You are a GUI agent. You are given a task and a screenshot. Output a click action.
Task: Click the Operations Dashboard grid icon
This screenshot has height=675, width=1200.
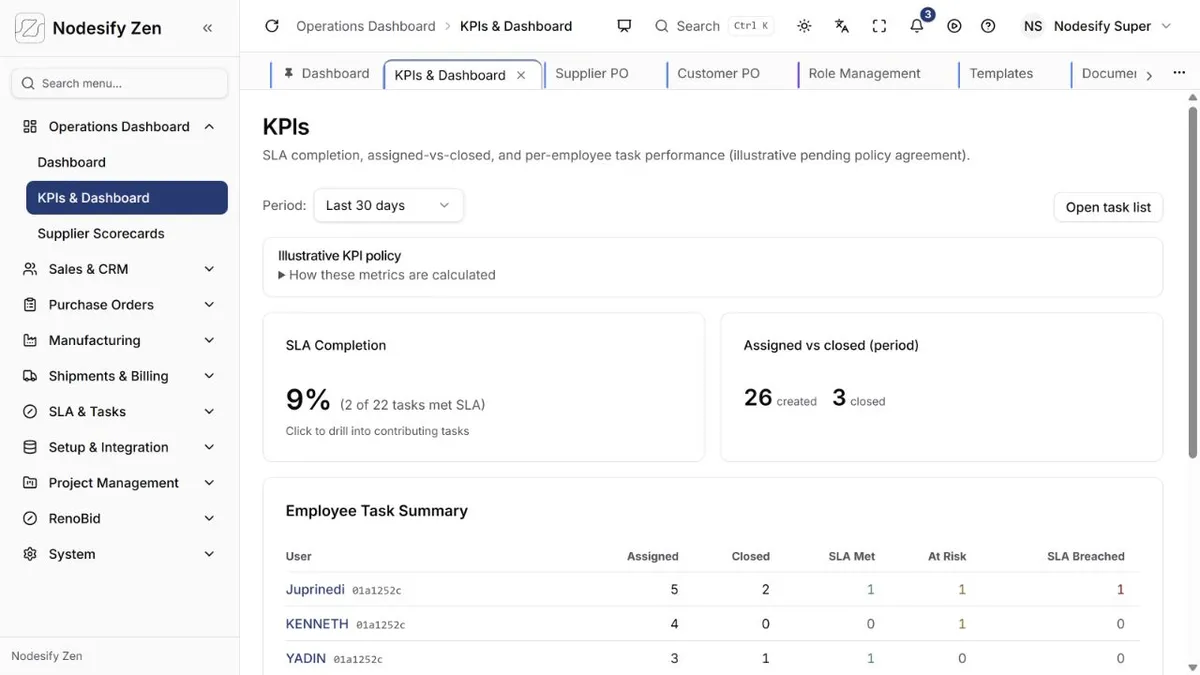(30, 126)
